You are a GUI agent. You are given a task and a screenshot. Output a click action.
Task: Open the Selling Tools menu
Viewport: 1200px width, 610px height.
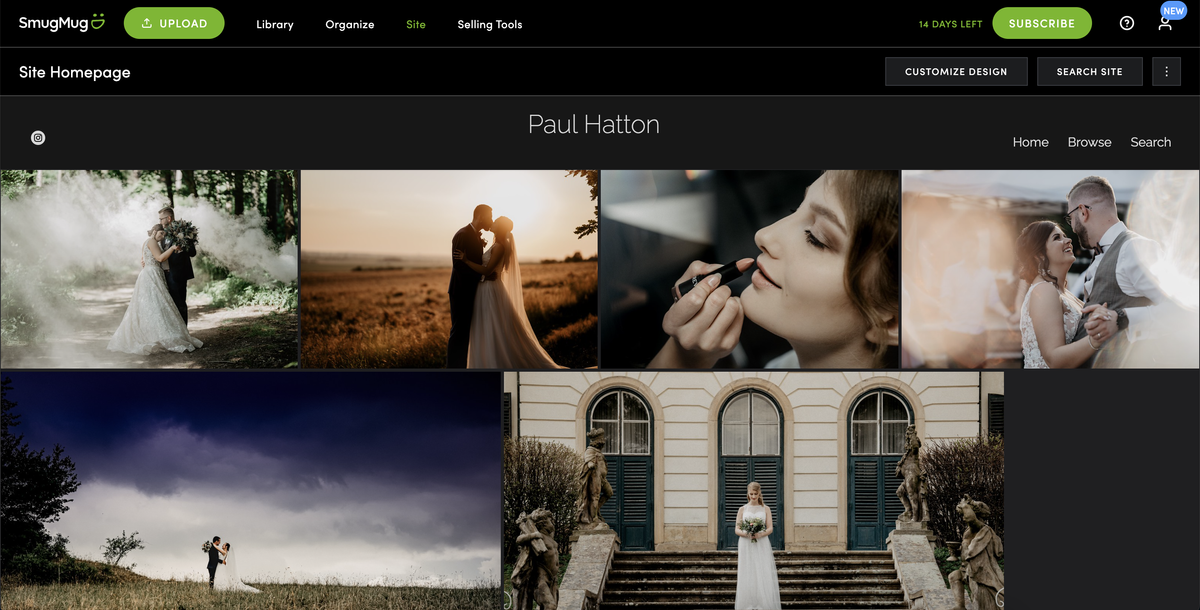click(489, 24)
